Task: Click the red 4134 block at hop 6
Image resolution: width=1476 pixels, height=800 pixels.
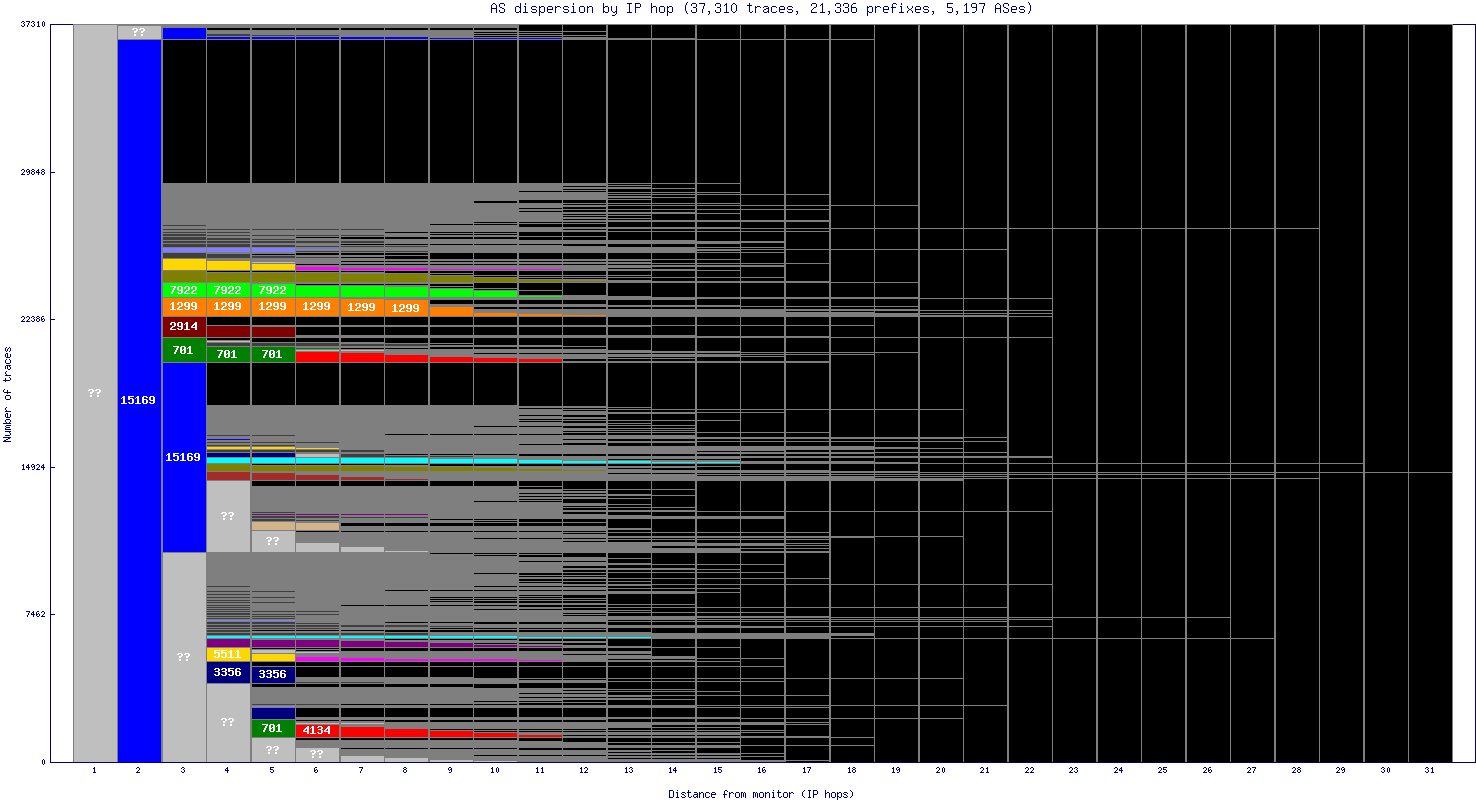Action: click(x=317, y=731)
